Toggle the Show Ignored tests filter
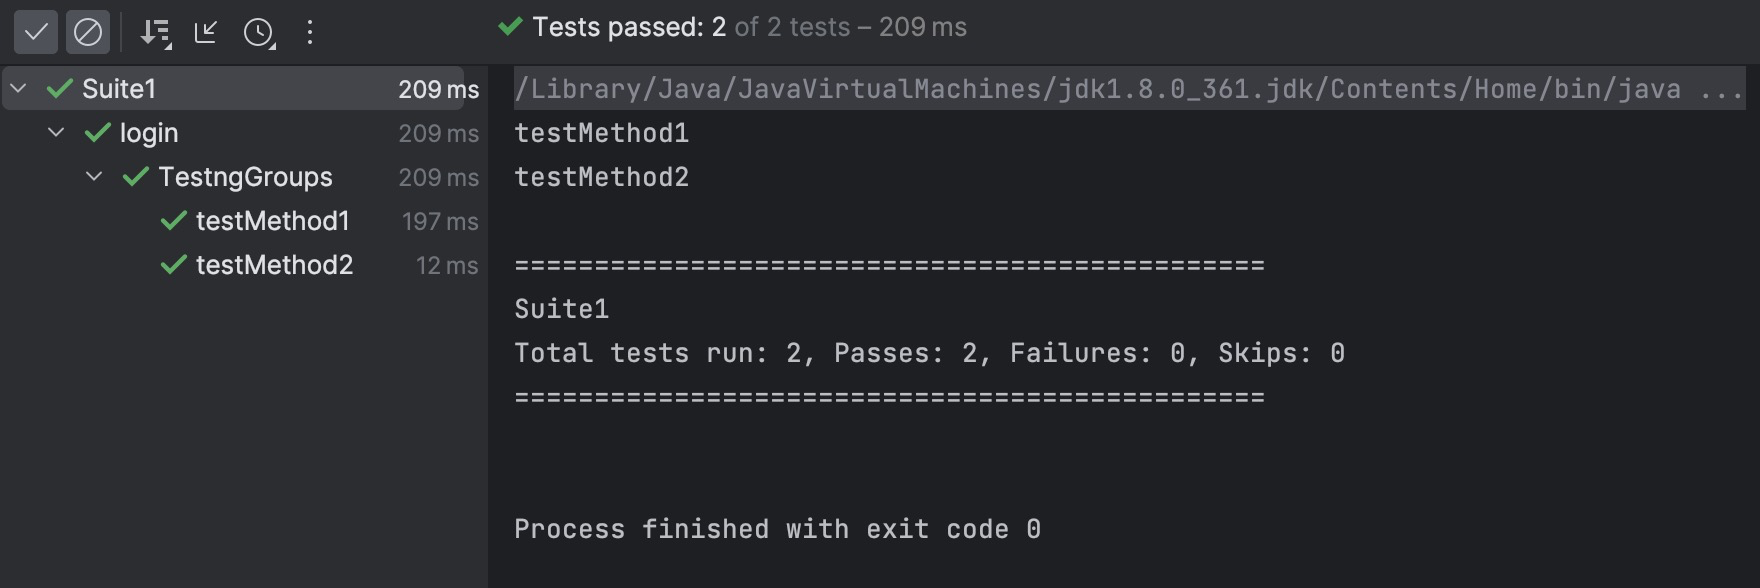Screen dimensions: 1760x588 coord(88,32)
